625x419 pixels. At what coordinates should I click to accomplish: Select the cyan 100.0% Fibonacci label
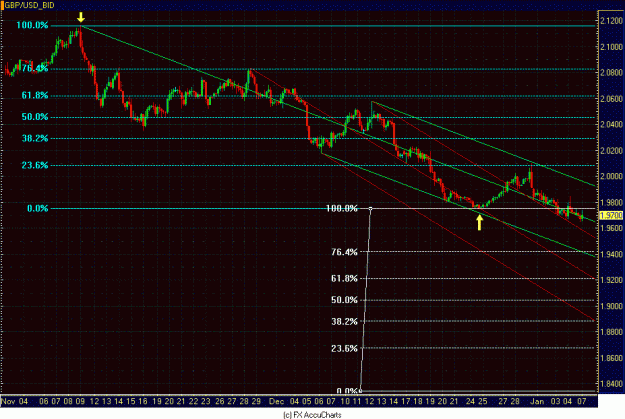(x=32, y=25)
